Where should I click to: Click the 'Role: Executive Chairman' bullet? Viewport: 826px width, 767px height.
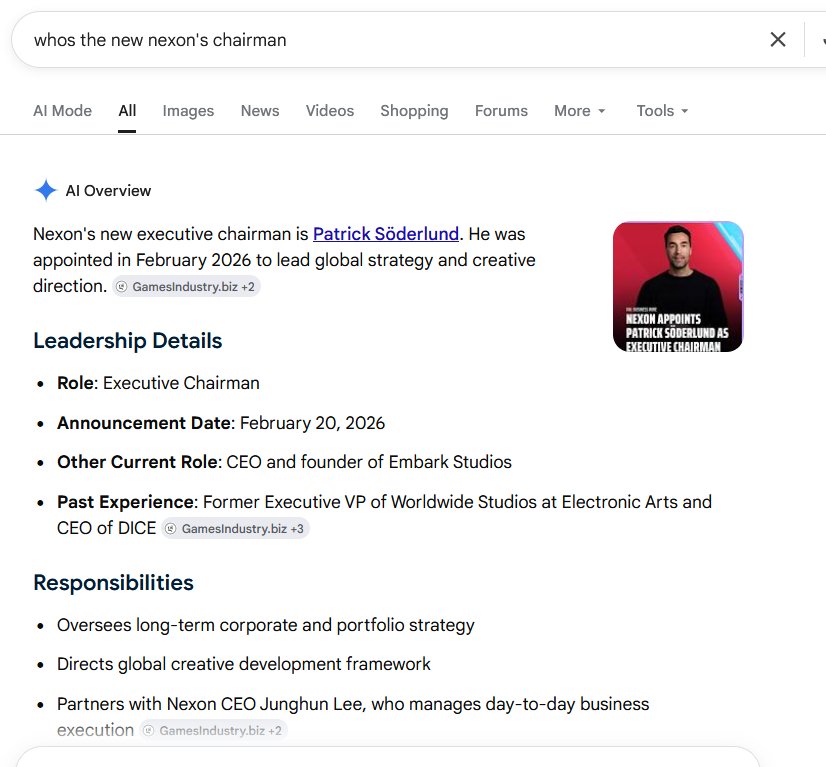tap(158, 383)
